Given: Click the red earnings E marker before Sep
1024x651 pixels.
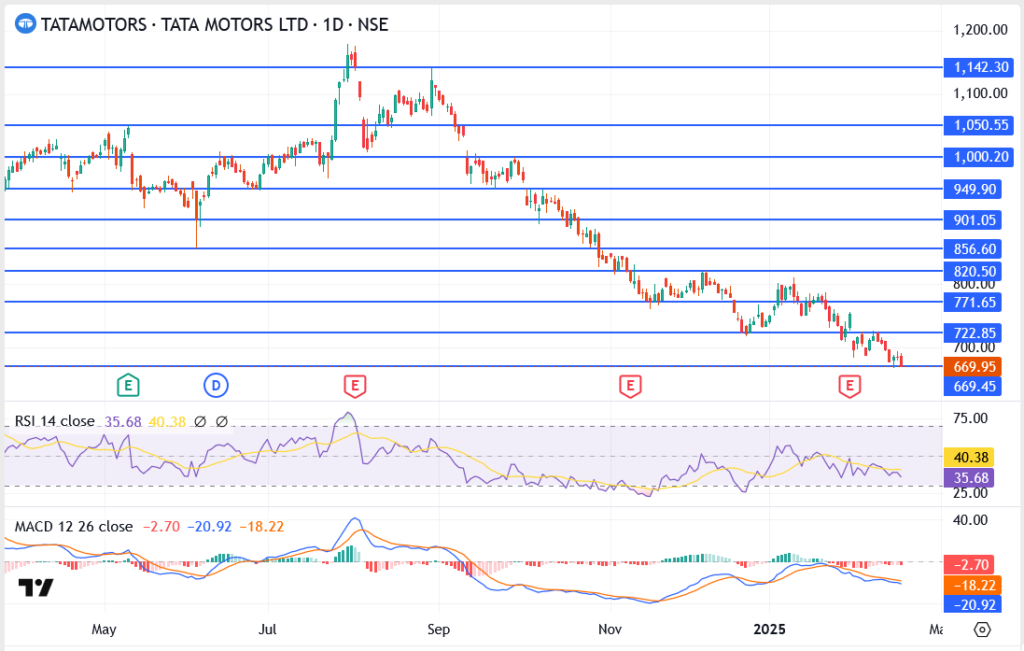Looking at the screenshot, I should 353,384.
